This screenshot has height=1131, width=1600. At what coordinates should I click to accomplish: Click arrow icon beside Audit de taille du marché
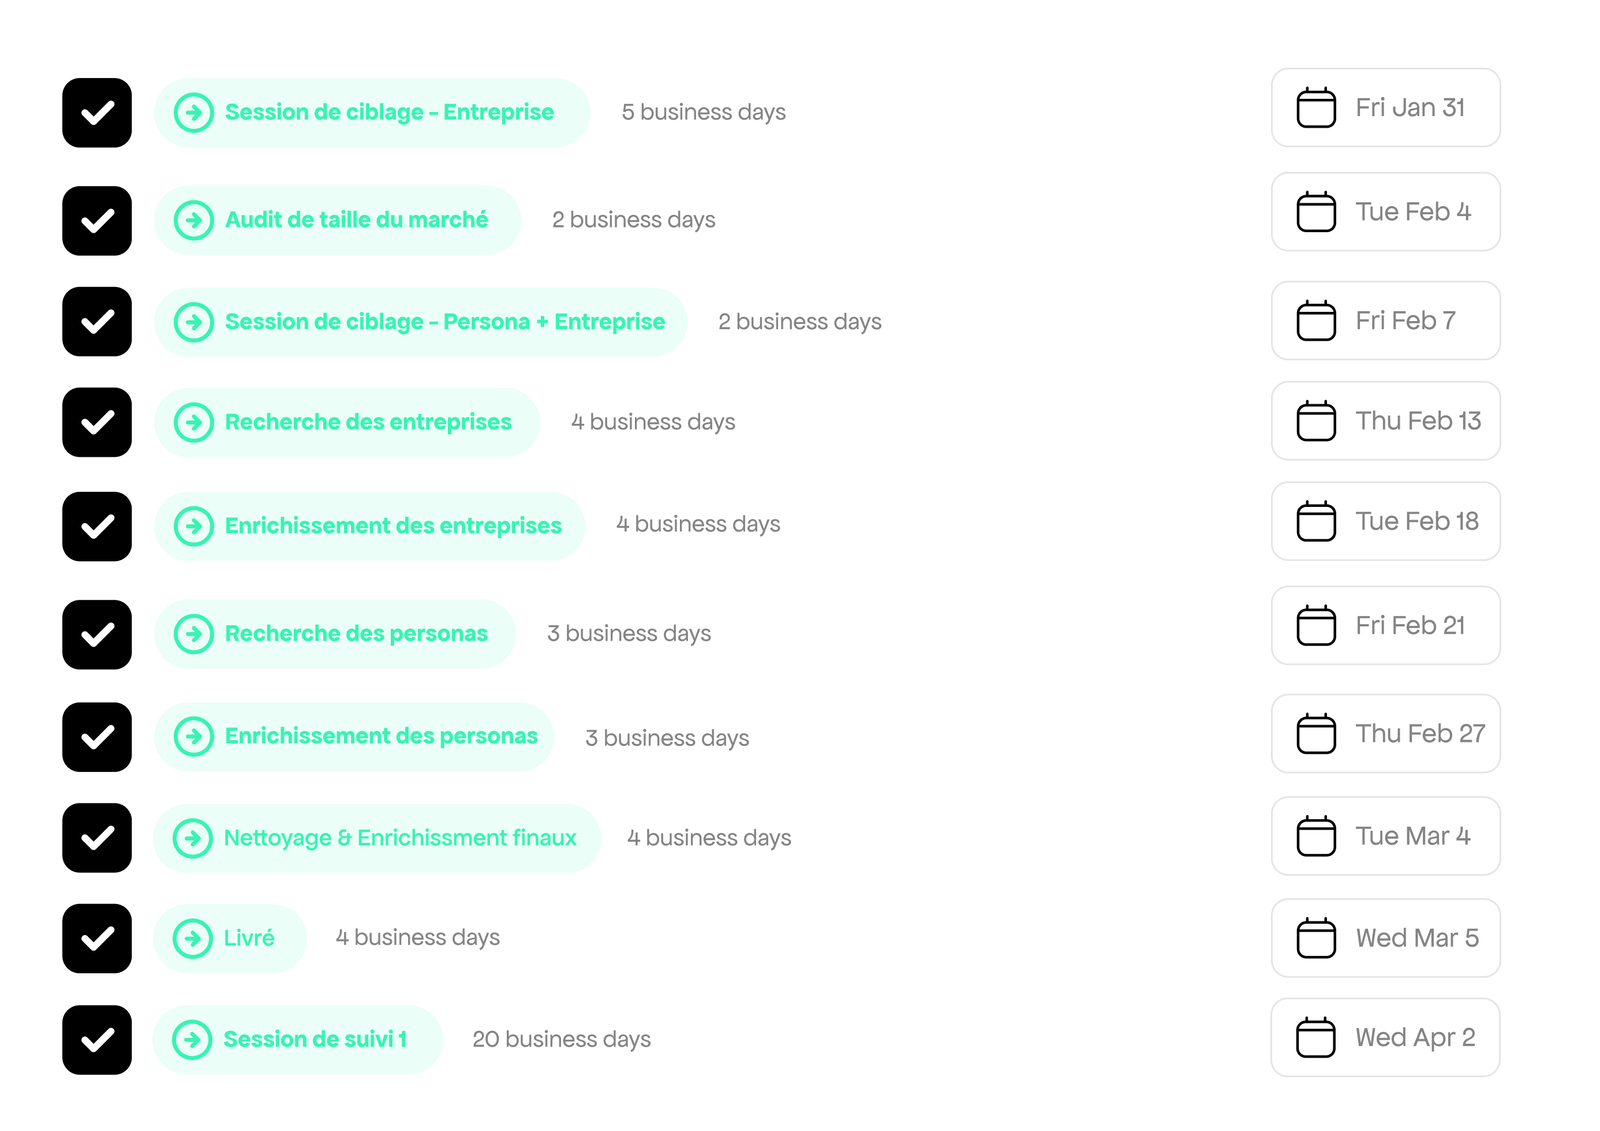click(x=194, y=220)
